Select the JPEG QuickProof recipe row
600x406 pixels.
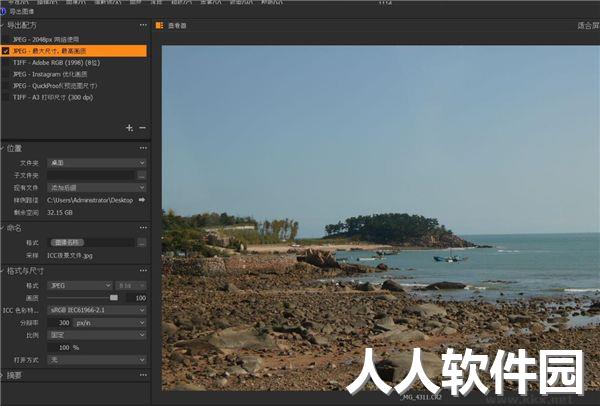[74, 86]
